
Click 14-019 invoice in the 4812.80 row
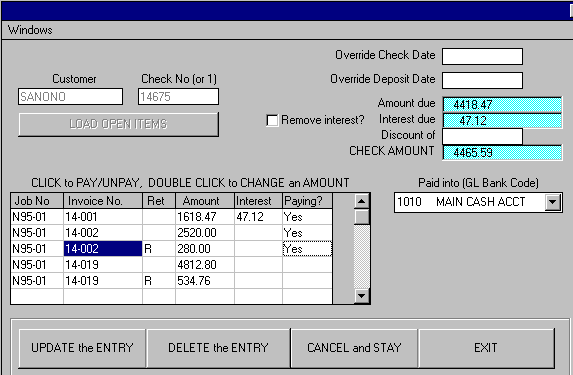pyautogui.click(x=103, y=265)
